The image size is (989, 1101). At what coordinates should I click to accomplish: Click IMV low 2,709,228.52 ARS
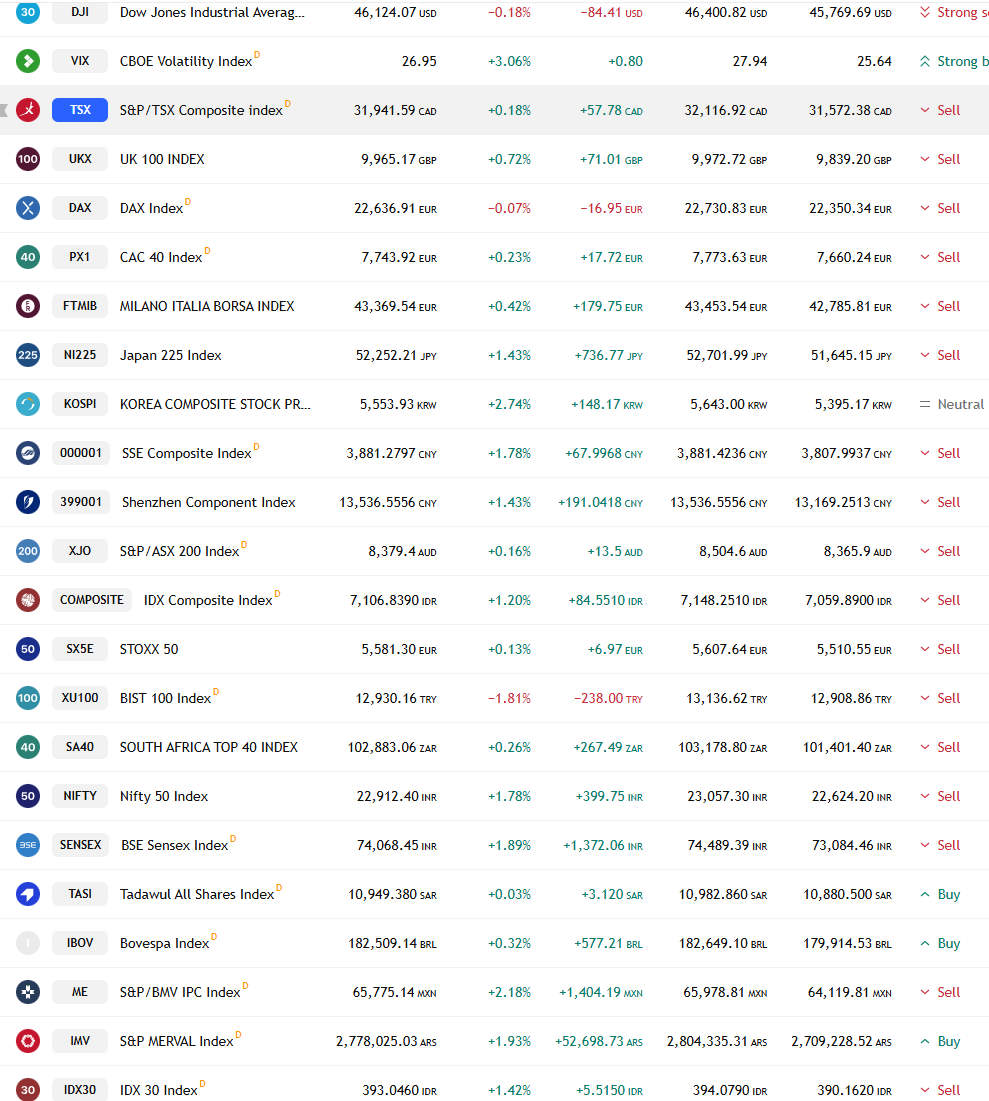841,1041
